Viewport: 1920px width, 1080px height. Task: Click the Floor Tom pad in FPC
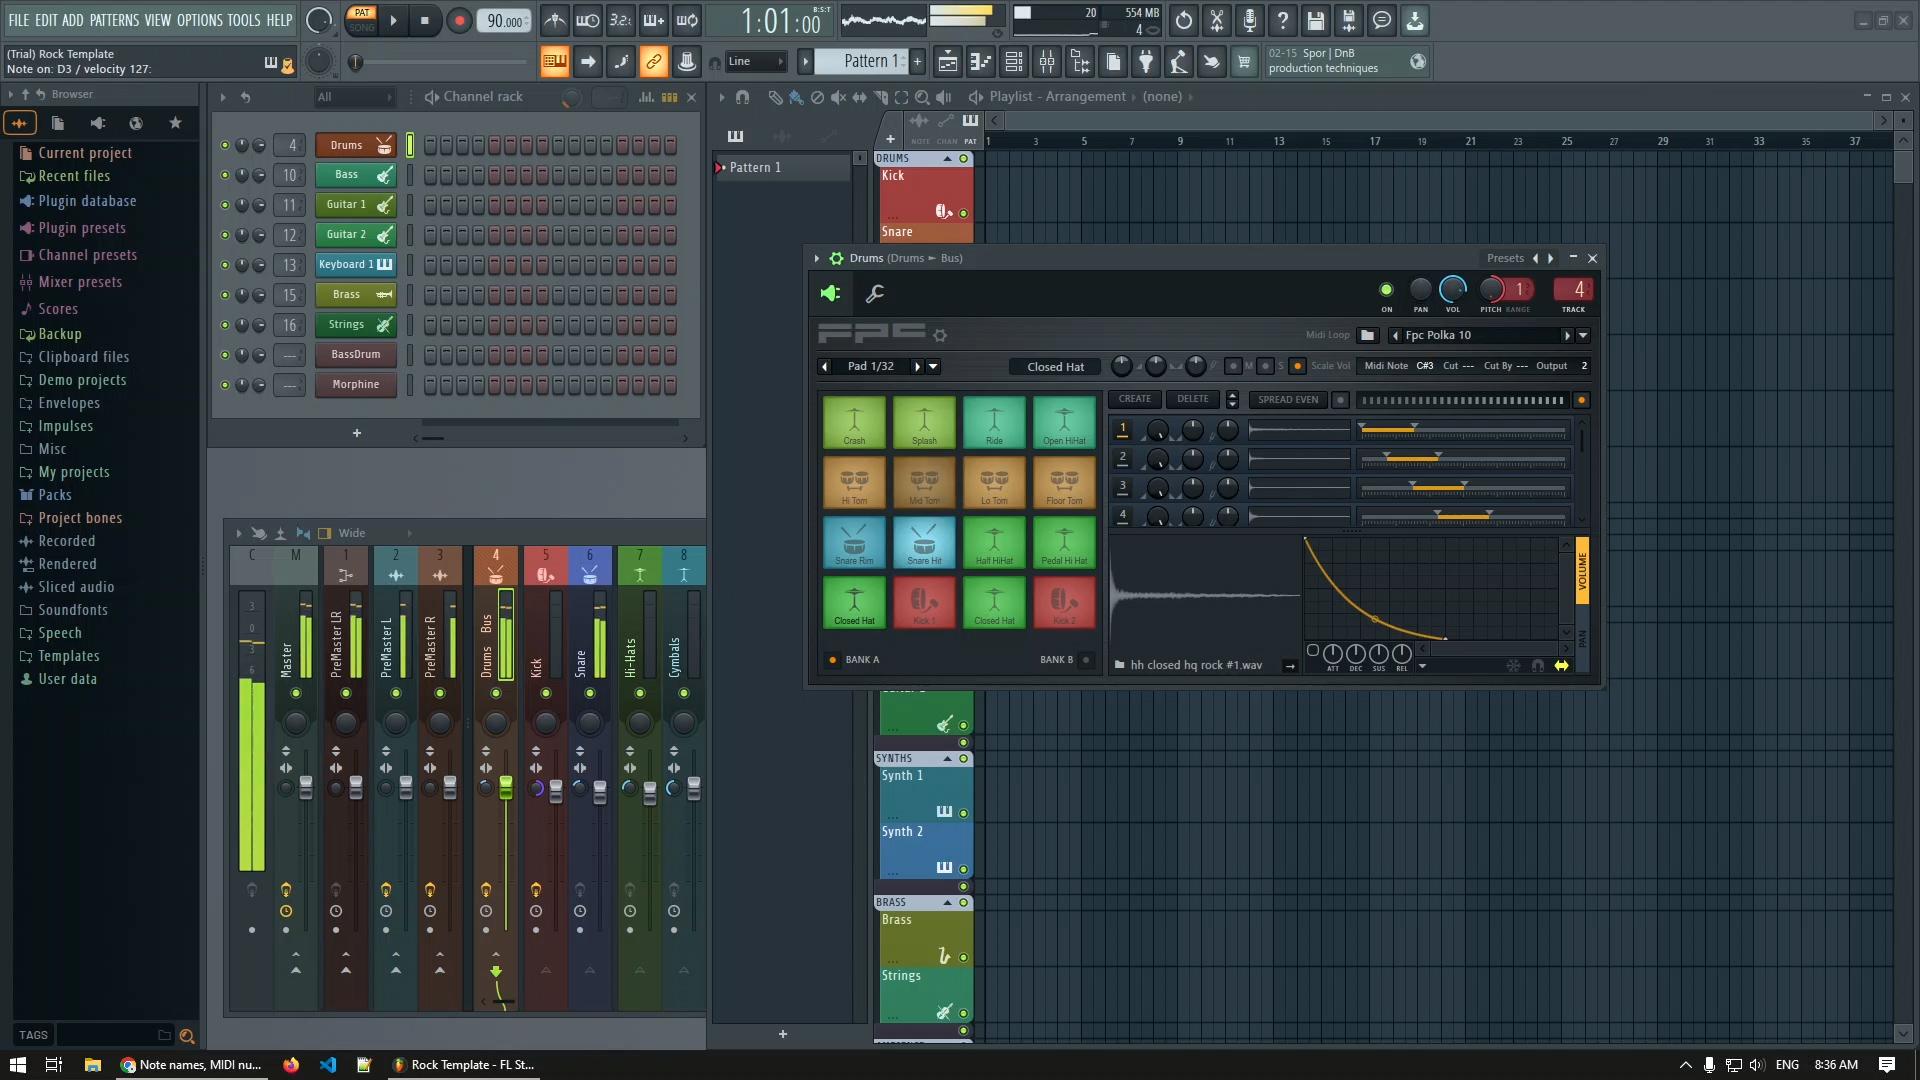[1064, 482]
